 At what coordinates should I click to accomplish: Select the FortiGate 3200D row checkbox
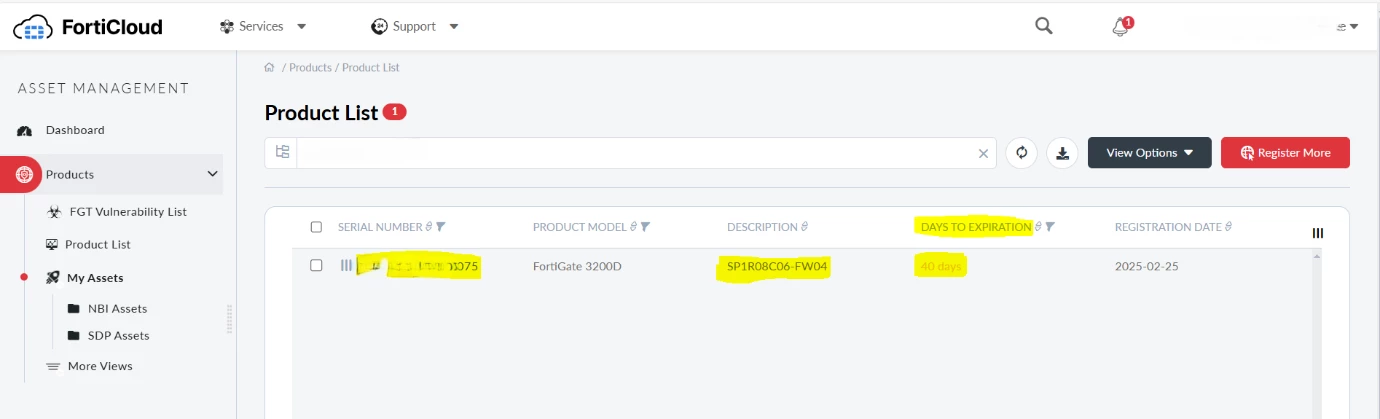316,266
